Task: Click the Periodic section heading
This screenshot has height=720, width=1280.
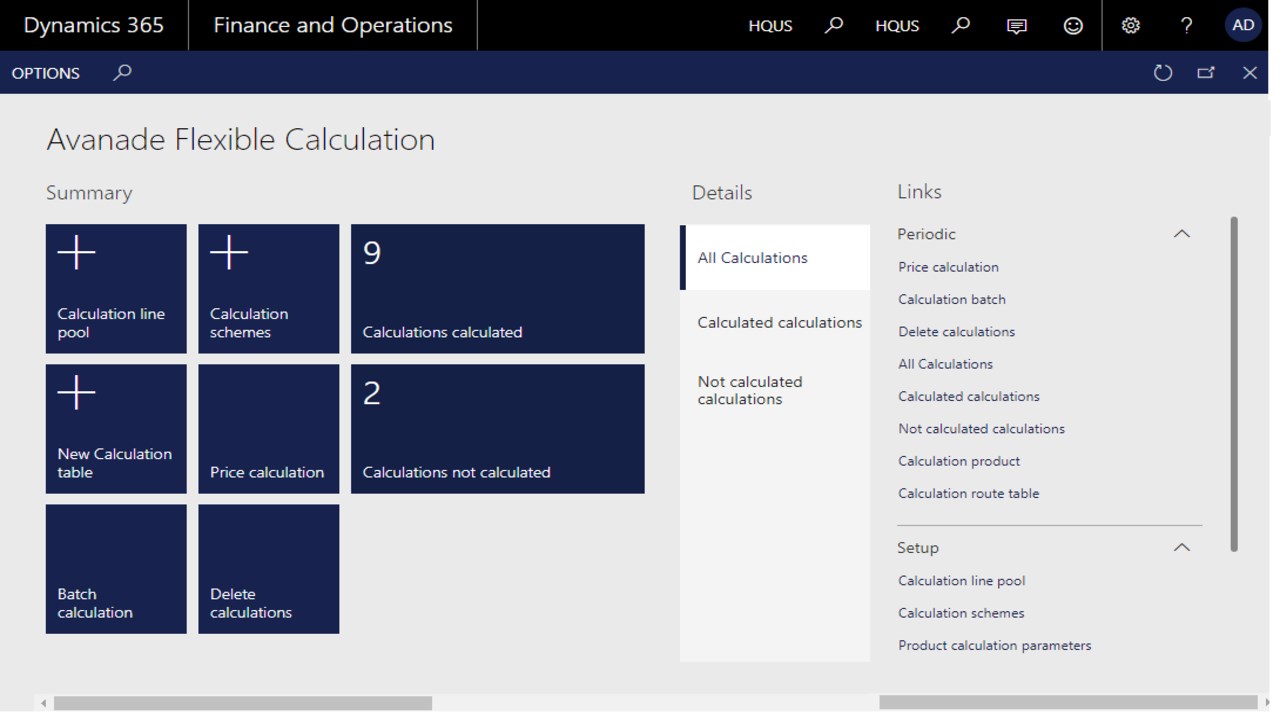Action: click(926, 234)
